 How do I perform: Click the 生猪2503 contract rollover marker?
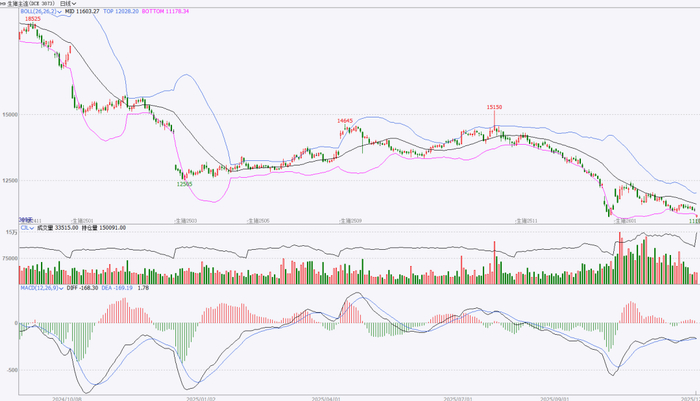coord(186,221)
